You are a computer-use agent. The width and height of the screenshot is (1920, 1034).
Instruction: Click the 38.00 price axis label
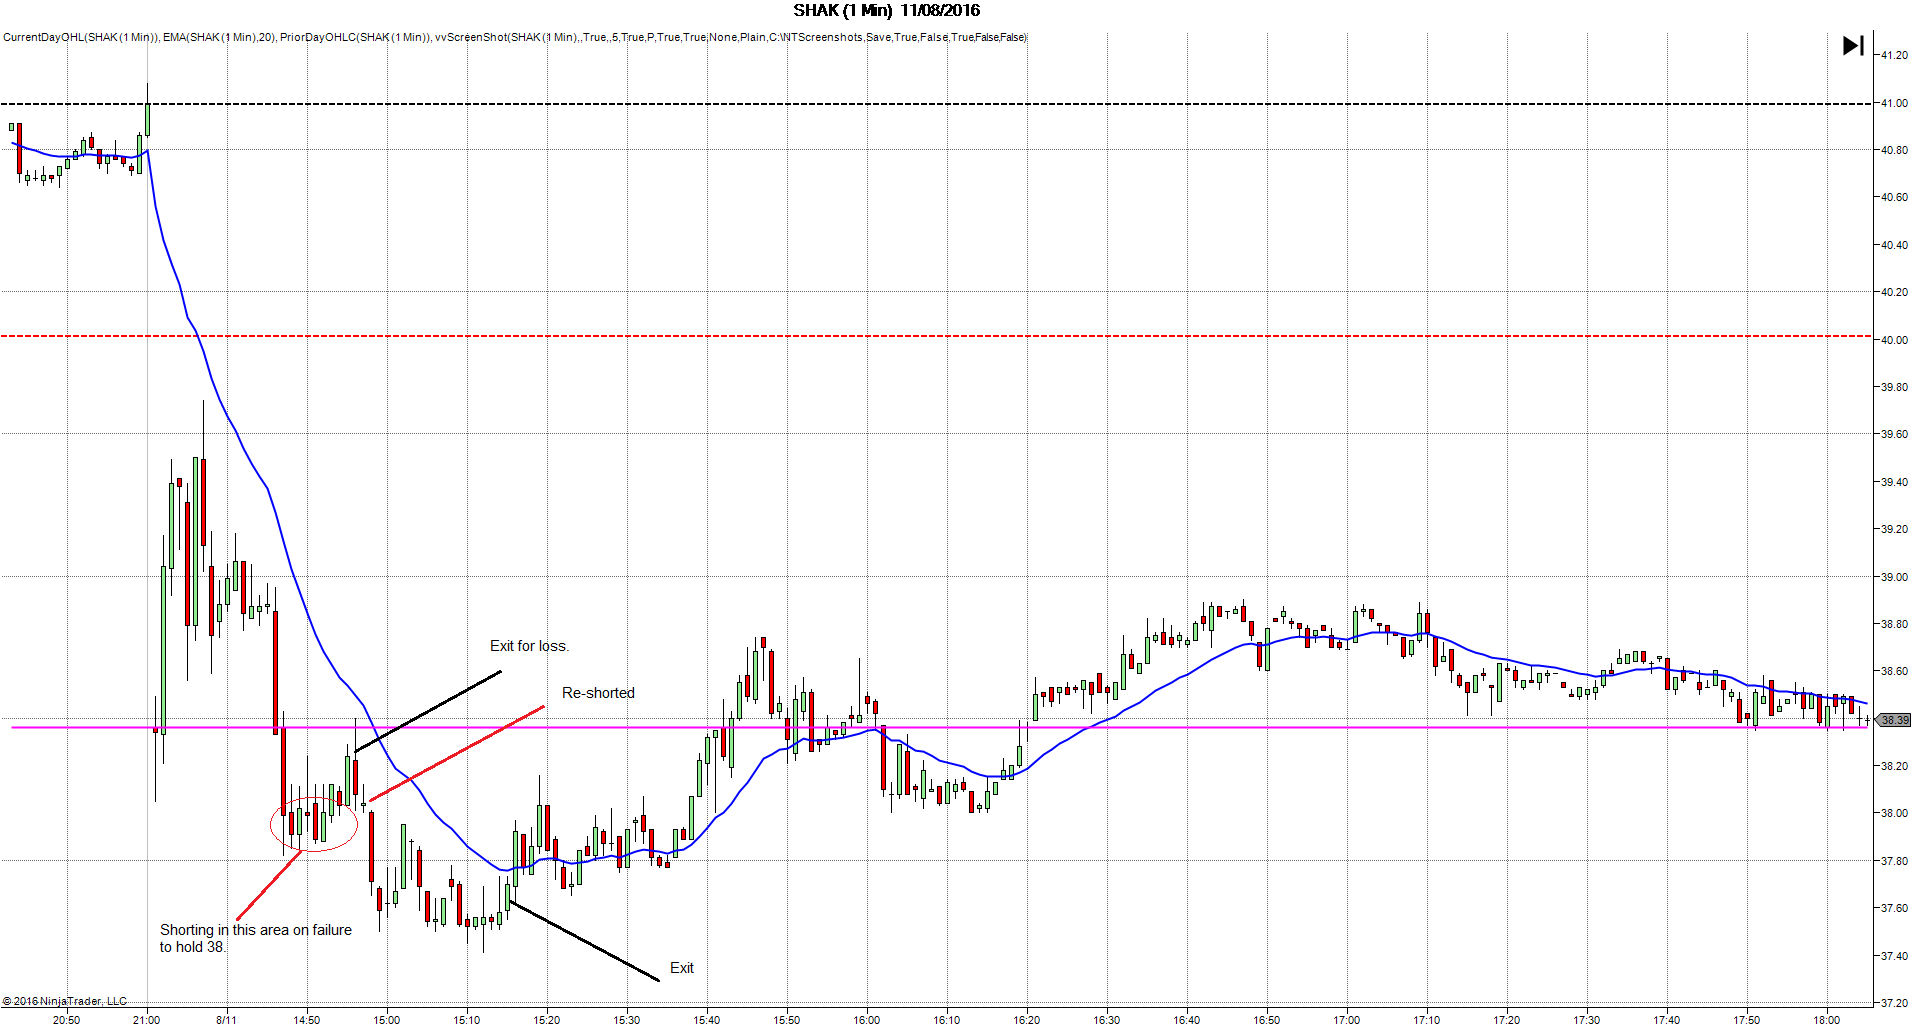click(x=1894, y=813)
